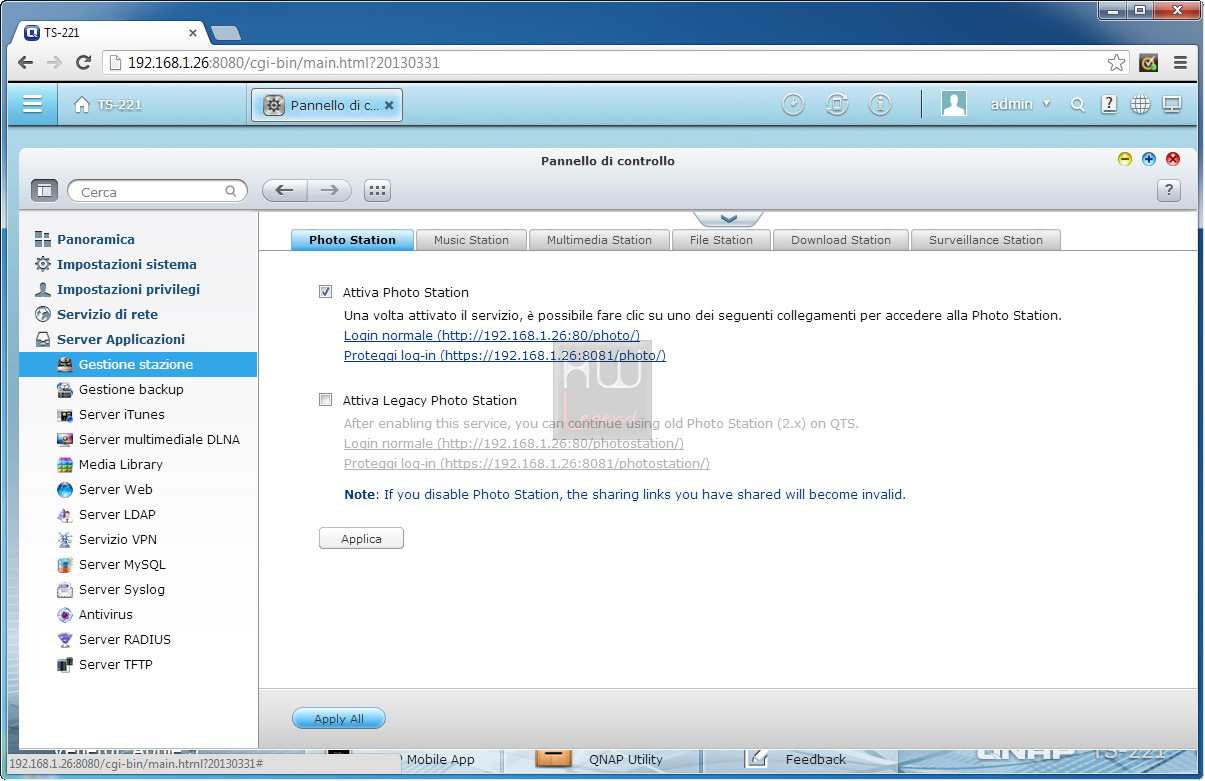Open the QTS main menu hamburger icon
This screenshot has width=1205, height=781.
click(x=33, y=104)
